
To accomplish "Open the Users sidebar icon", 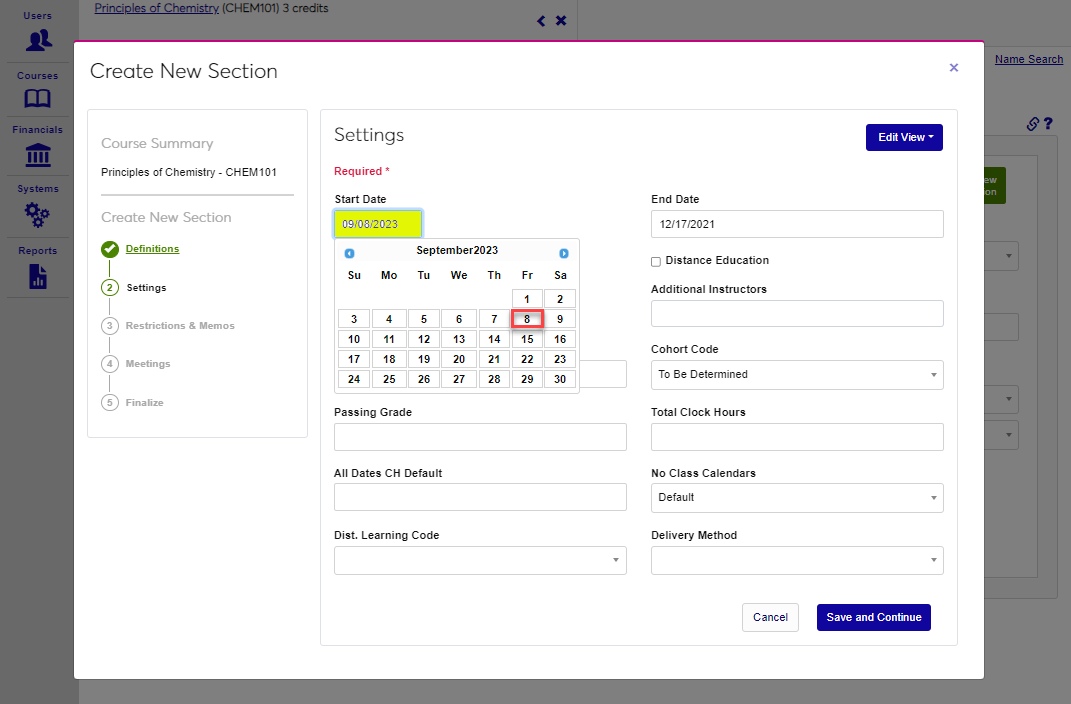I will pyautogui.click(x=38, y=40).
